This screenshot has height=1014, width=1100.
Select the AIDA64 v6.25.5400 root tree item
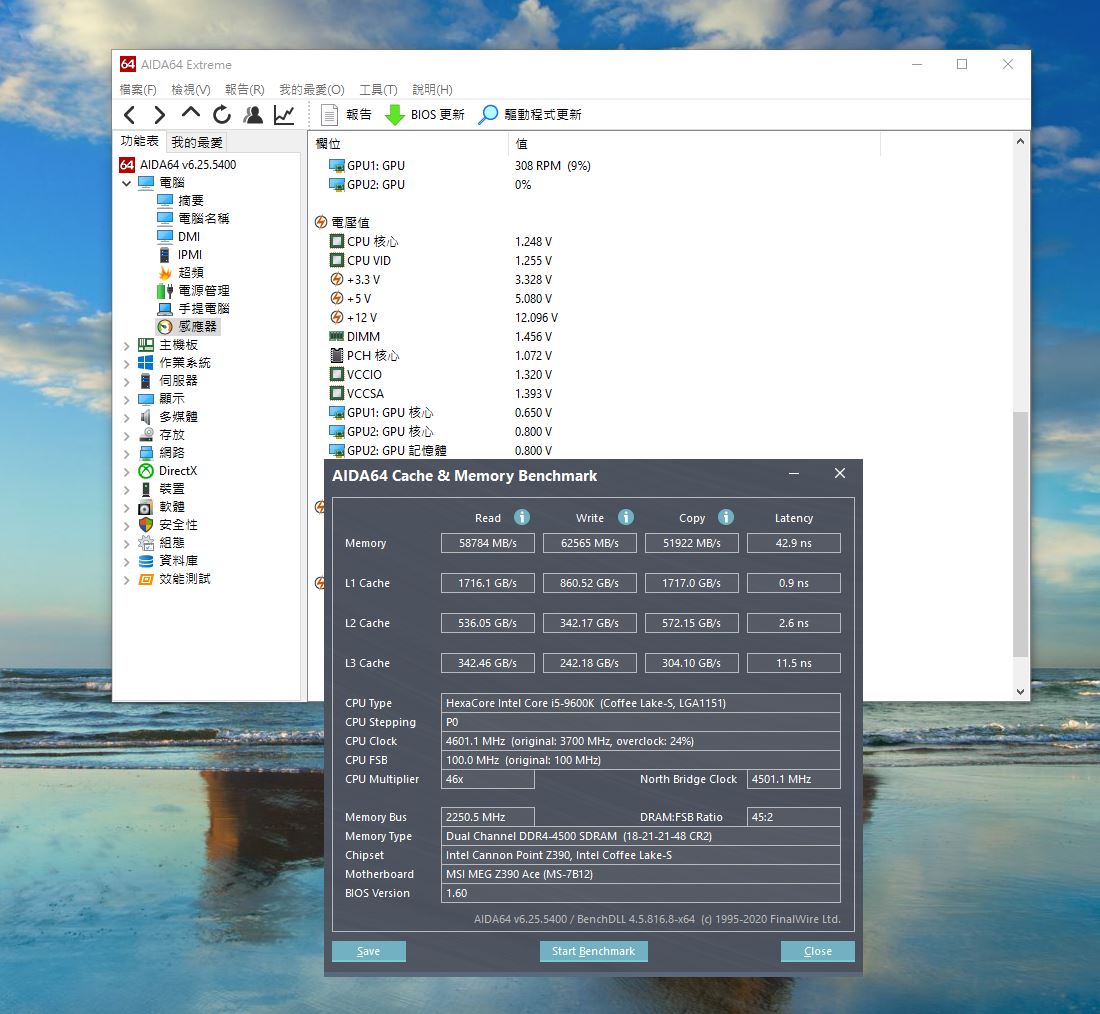coord(178,165)
